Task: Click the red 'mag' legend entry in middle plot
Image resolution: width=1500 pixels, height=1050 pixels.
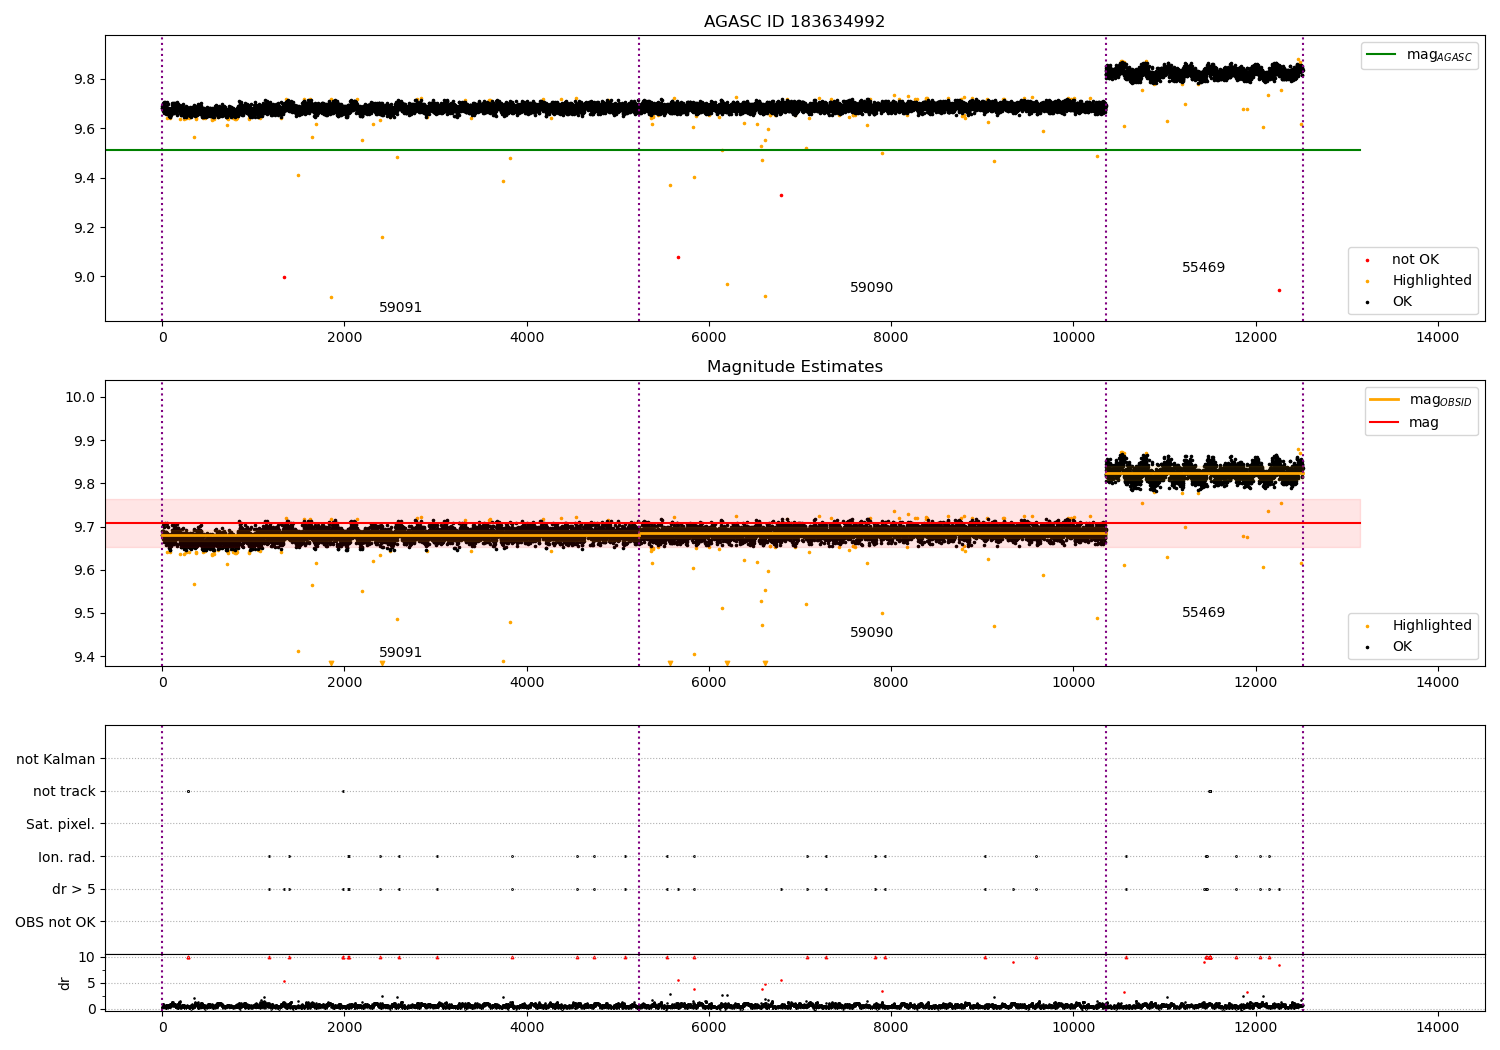Action: [x=1405, y=422]
